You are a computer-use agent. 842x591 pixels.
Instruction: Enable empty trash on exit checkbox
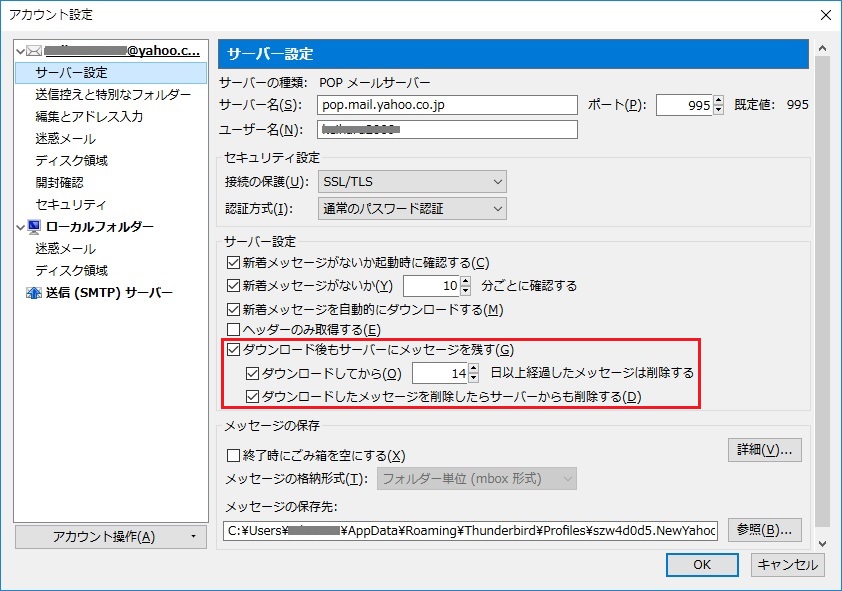[x=234, y=455]
